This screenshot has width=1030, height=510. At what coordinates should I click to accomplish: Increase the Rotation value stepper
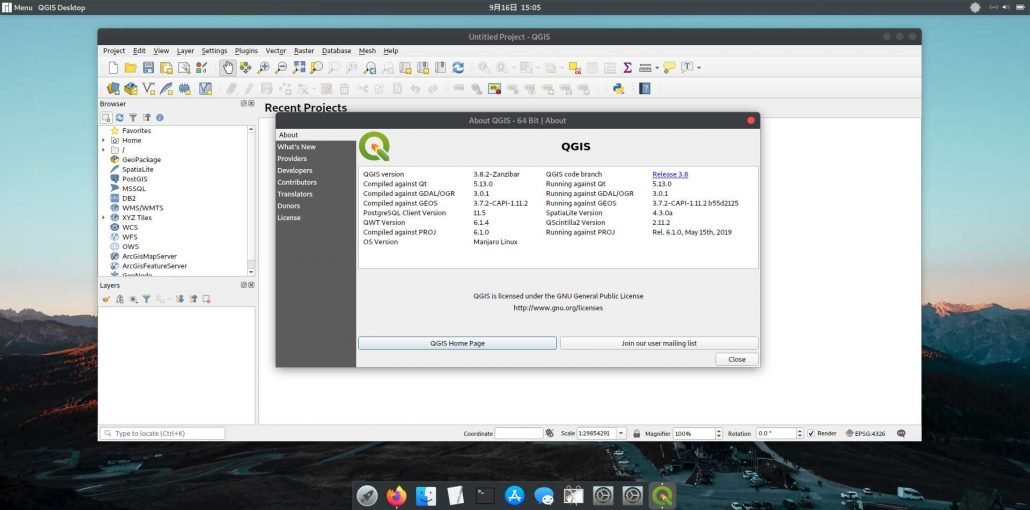799,431
